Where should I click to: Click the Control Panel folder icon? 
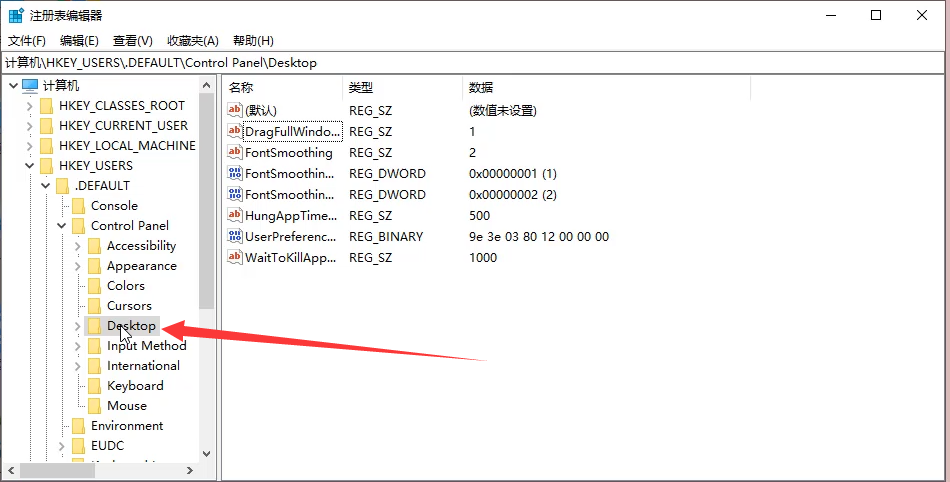tap(78, 226)
